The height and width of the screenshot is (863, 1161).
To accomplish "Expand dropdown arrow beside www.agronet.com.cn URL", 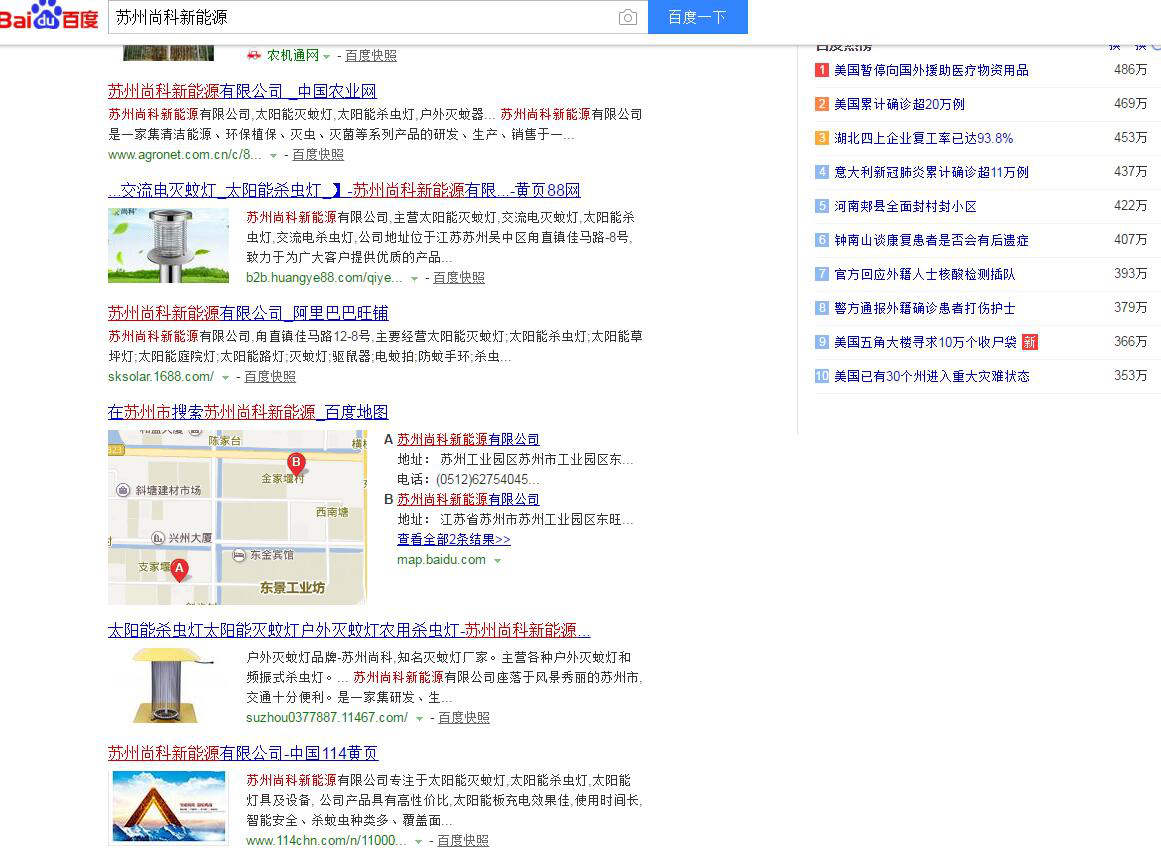I will pos(273,155).
